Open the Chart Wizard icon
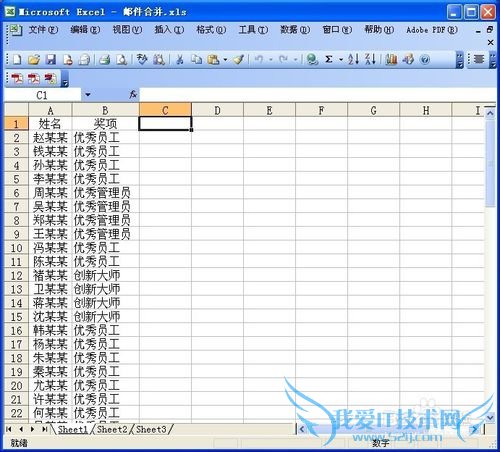Screen dimensions: 500x452 (x=391, y=60)
